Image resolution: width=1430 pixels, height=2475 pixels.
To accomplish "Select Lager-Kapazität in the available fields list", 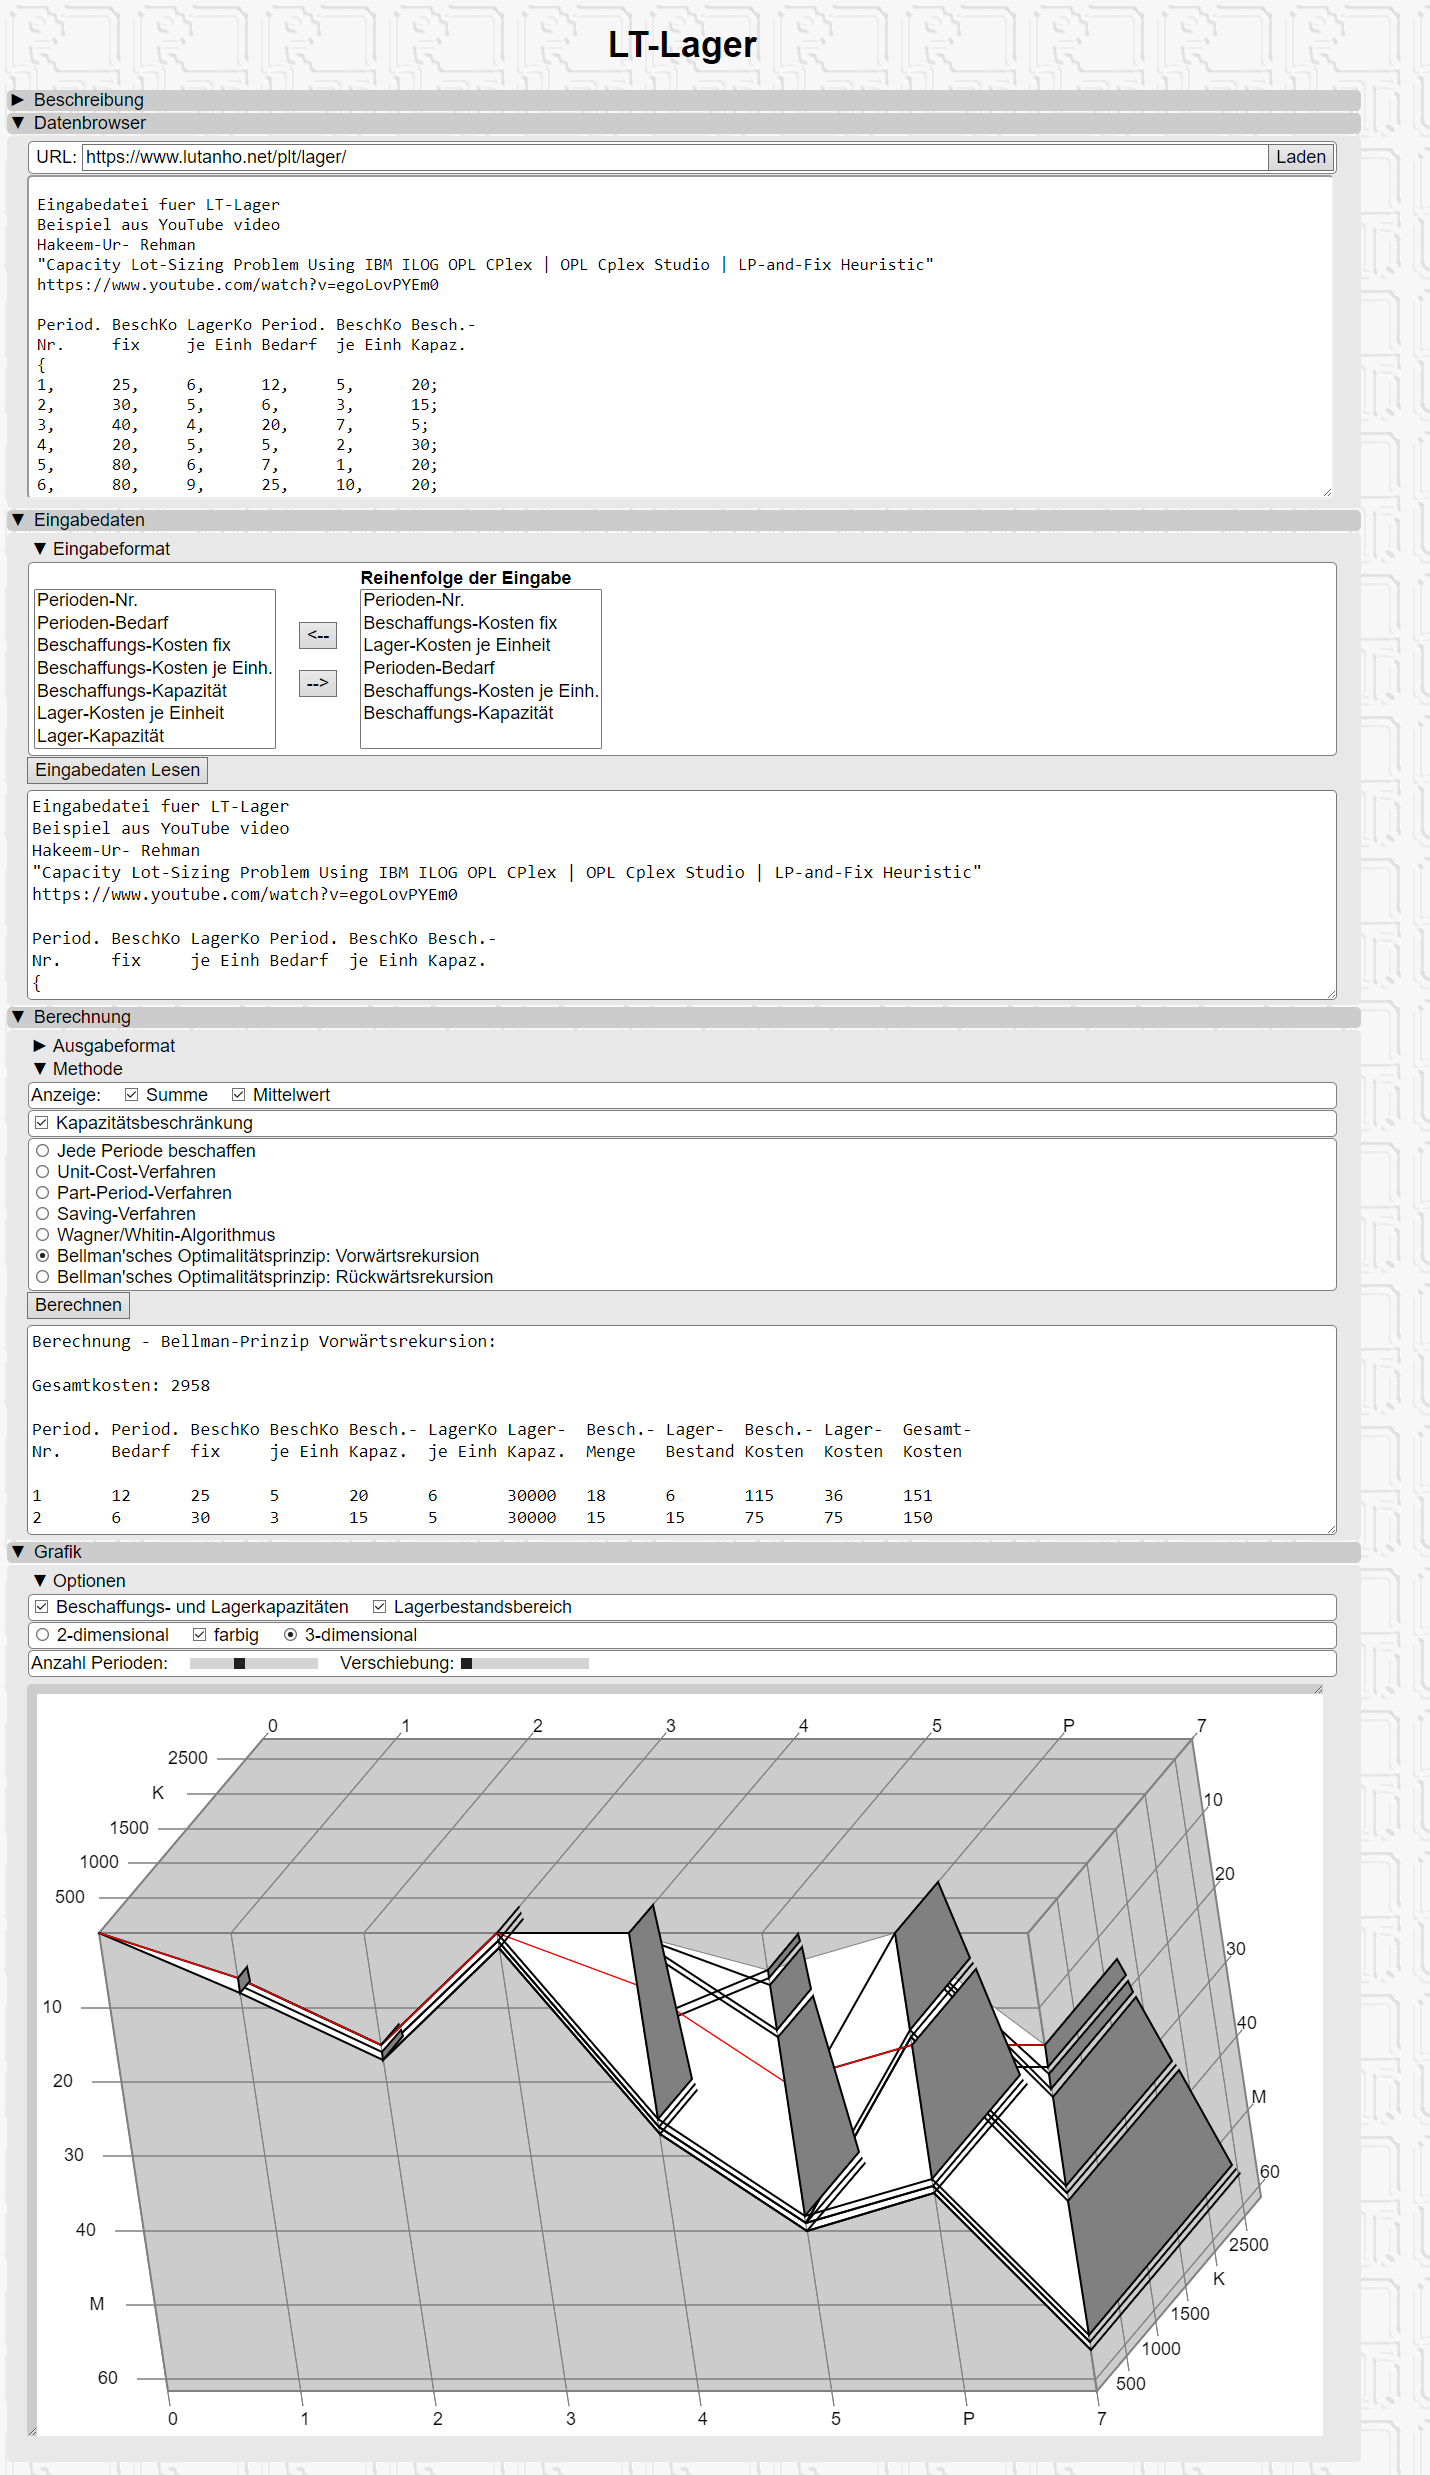I will 101,736.
